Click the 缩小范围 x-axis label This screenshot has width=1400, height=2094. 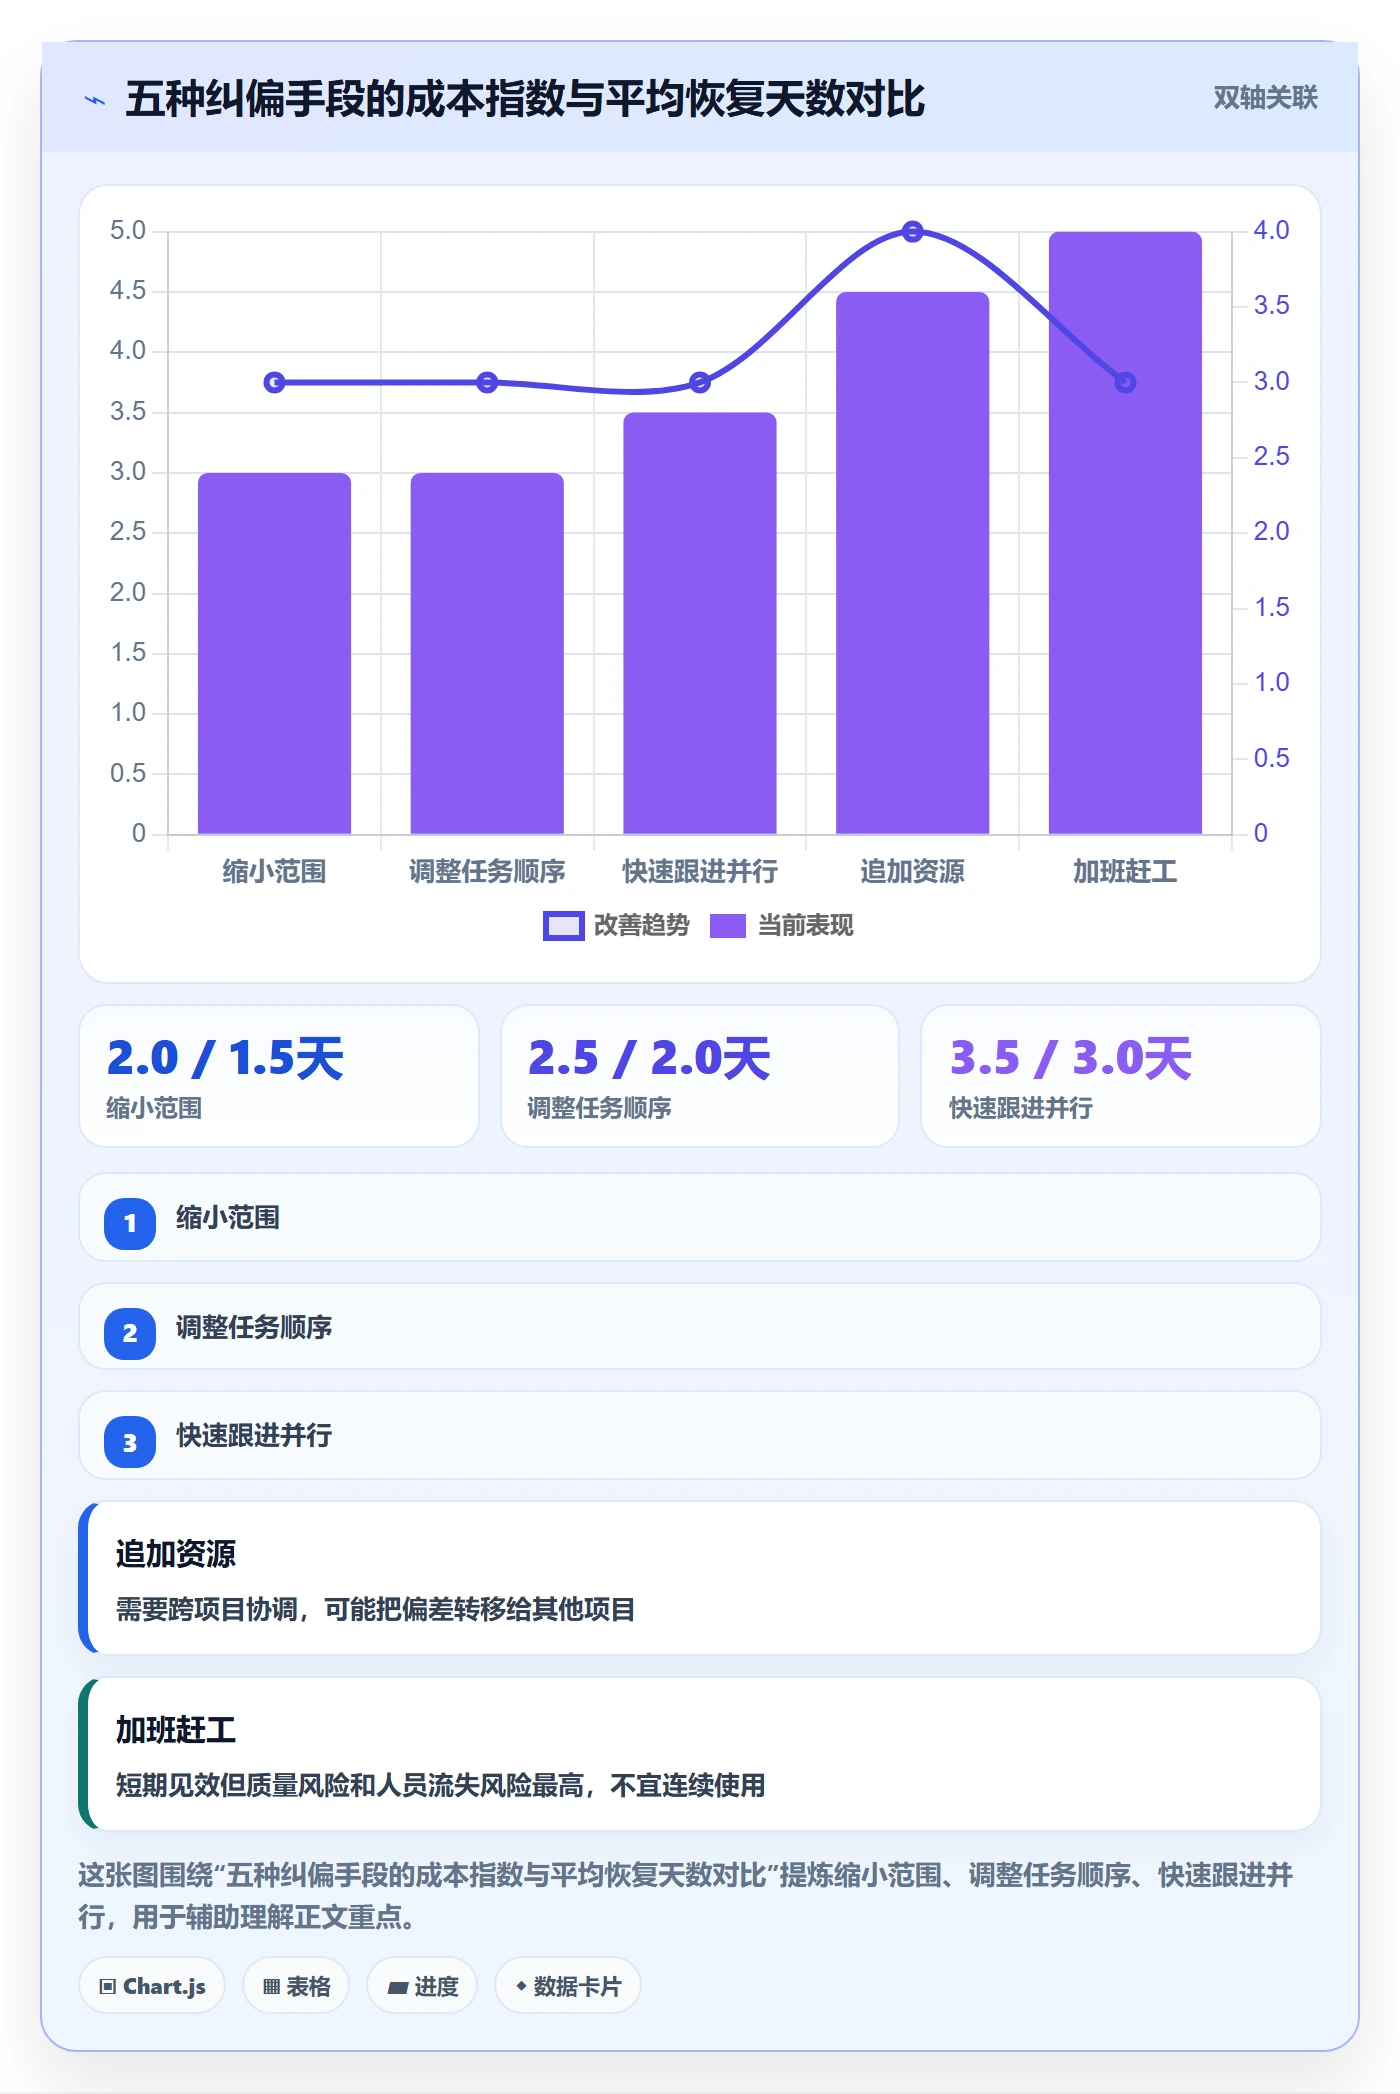274,872
